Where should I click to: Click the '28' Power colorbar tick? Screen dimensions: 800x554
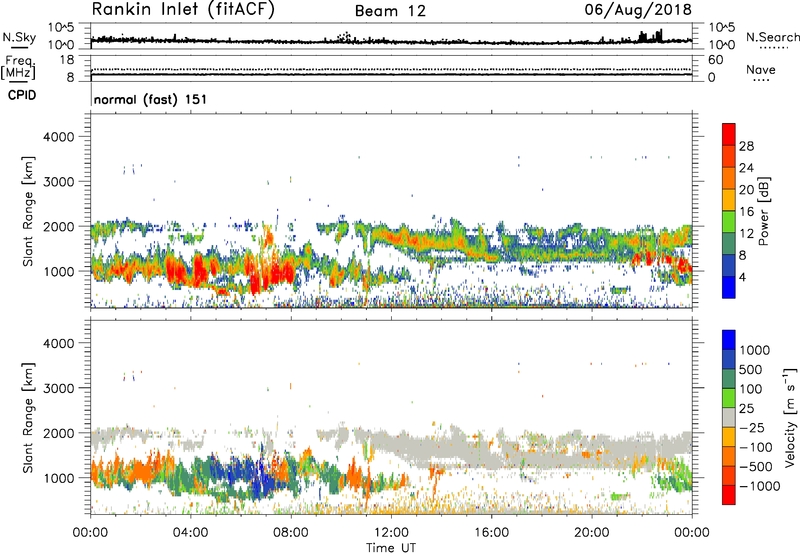tap(746, 146)
